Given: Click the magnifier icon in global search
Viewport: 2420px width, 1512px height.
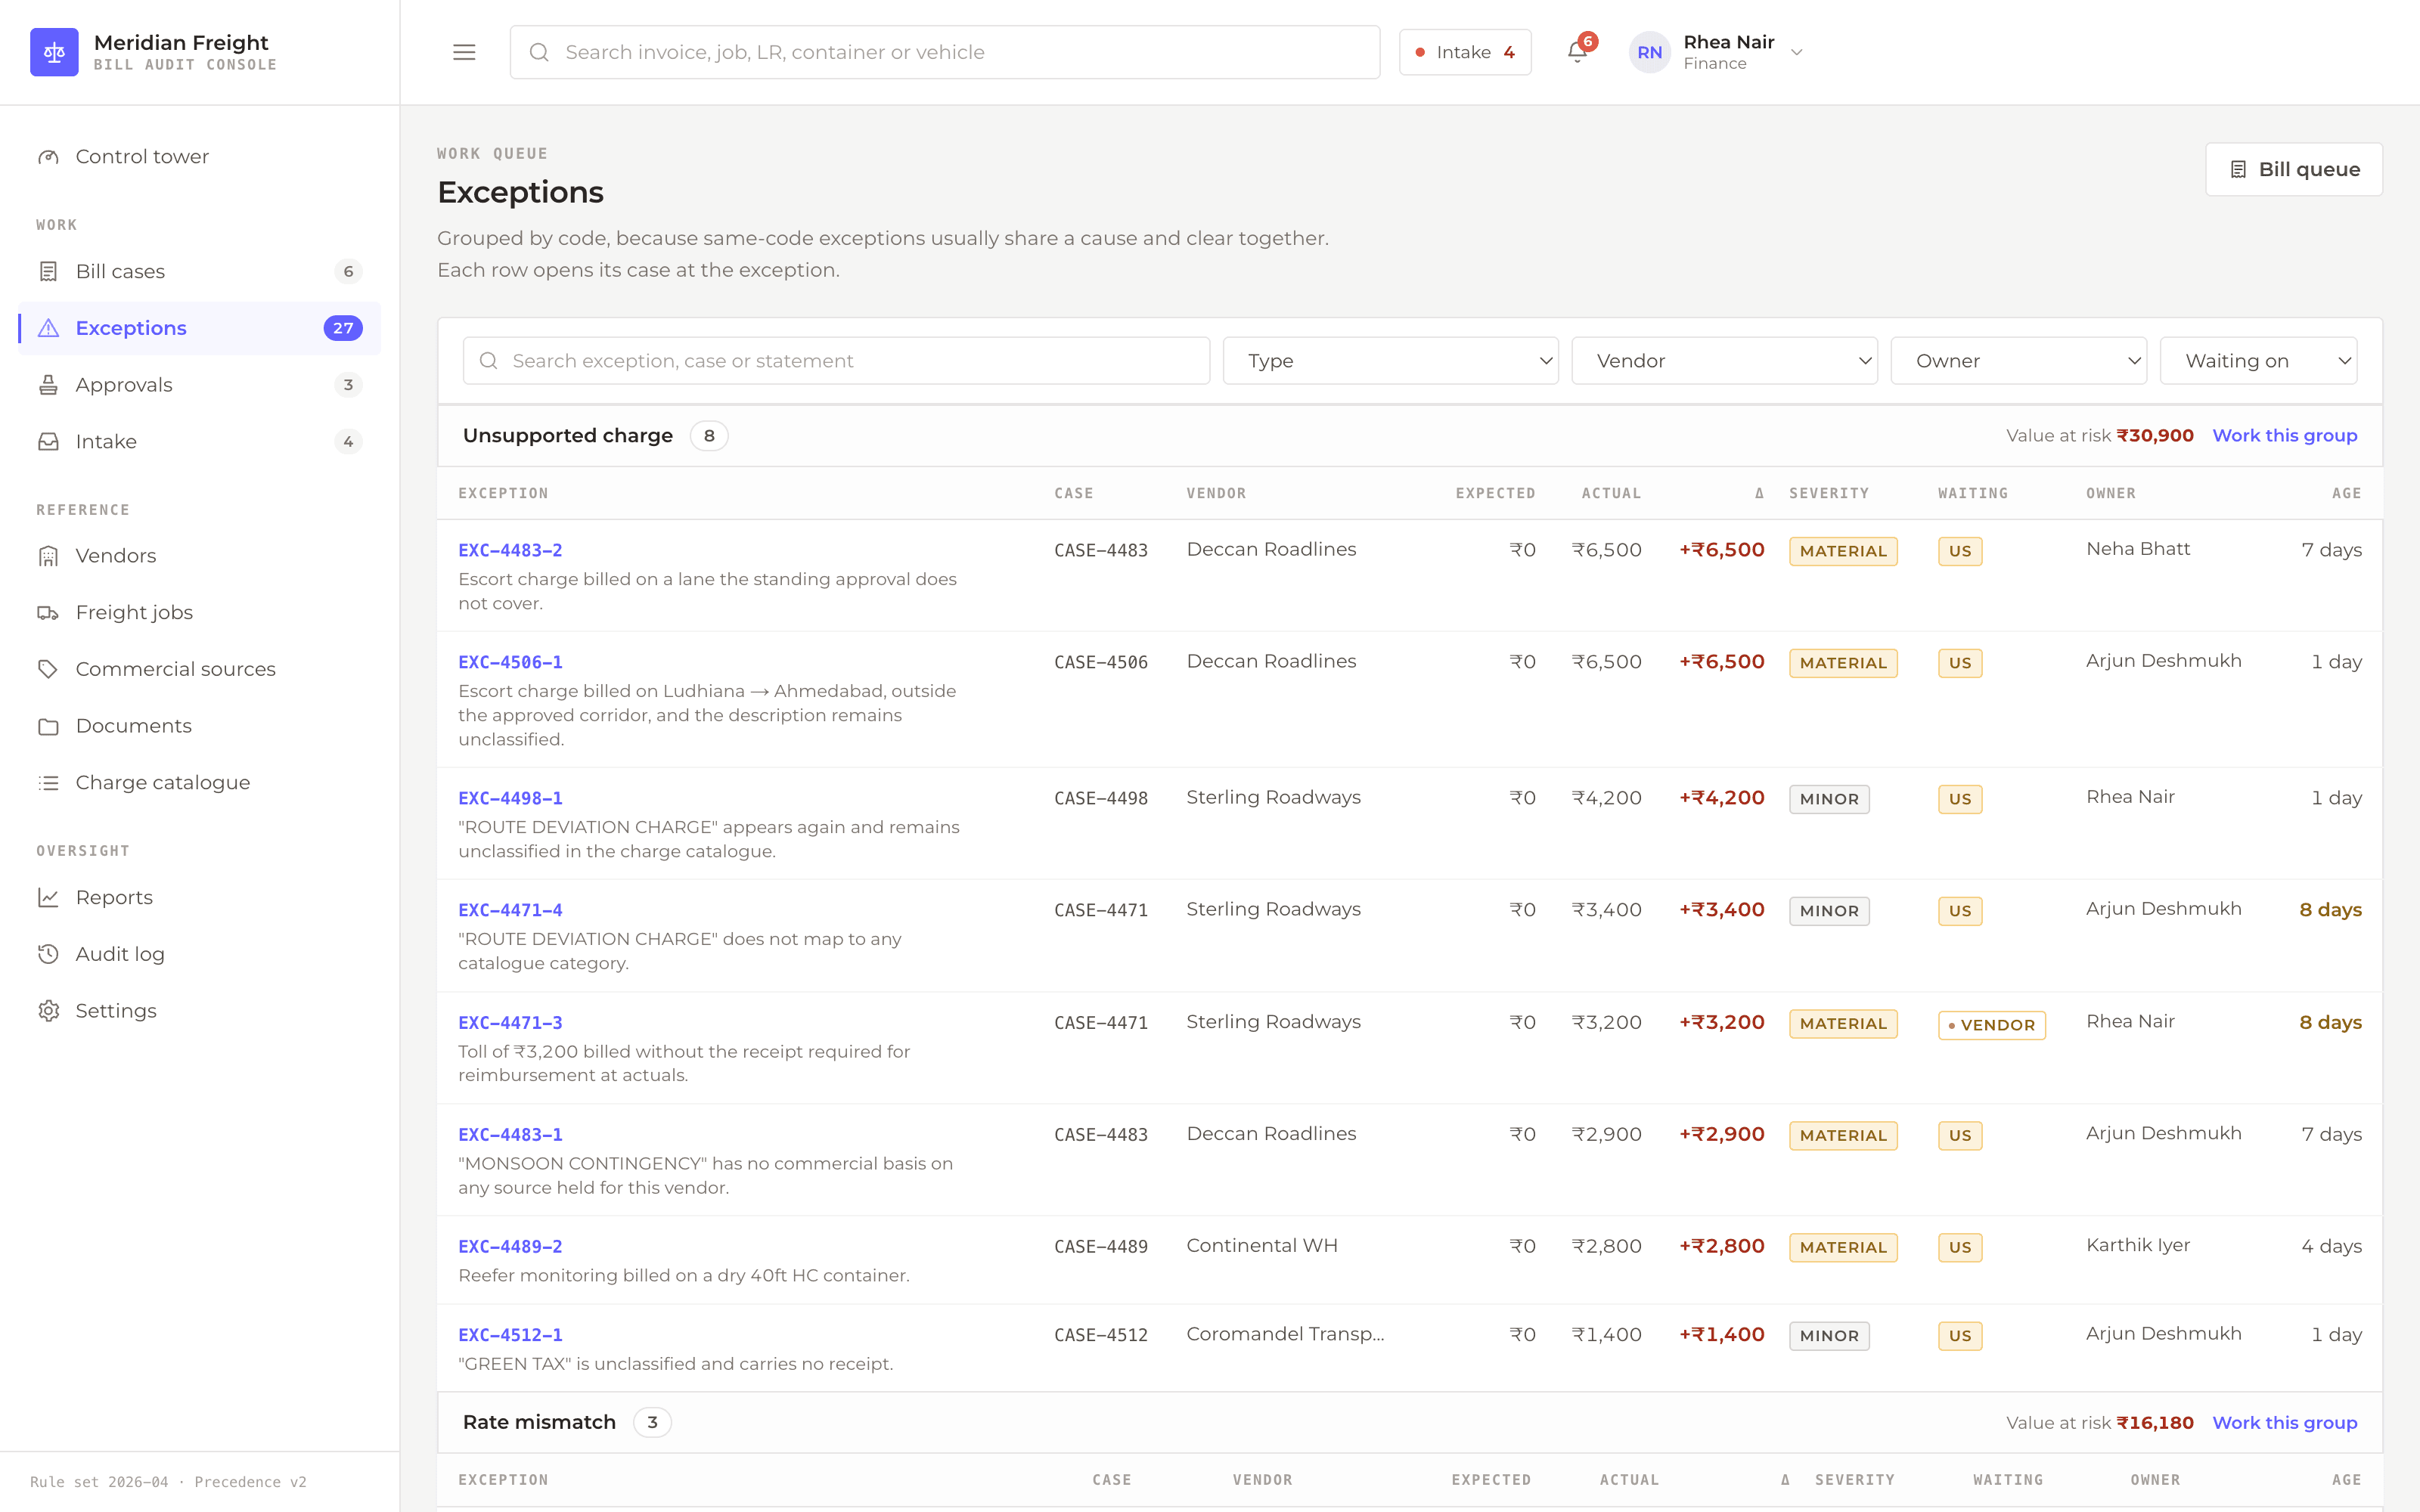Looking at the screenshot, I should pos(539,52).
